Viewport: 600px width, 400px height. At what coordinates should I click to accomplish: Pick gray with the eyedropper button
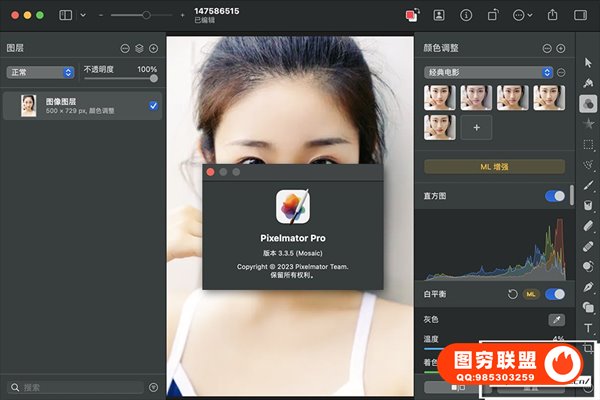pyautogui.click(x=557, y=319)
